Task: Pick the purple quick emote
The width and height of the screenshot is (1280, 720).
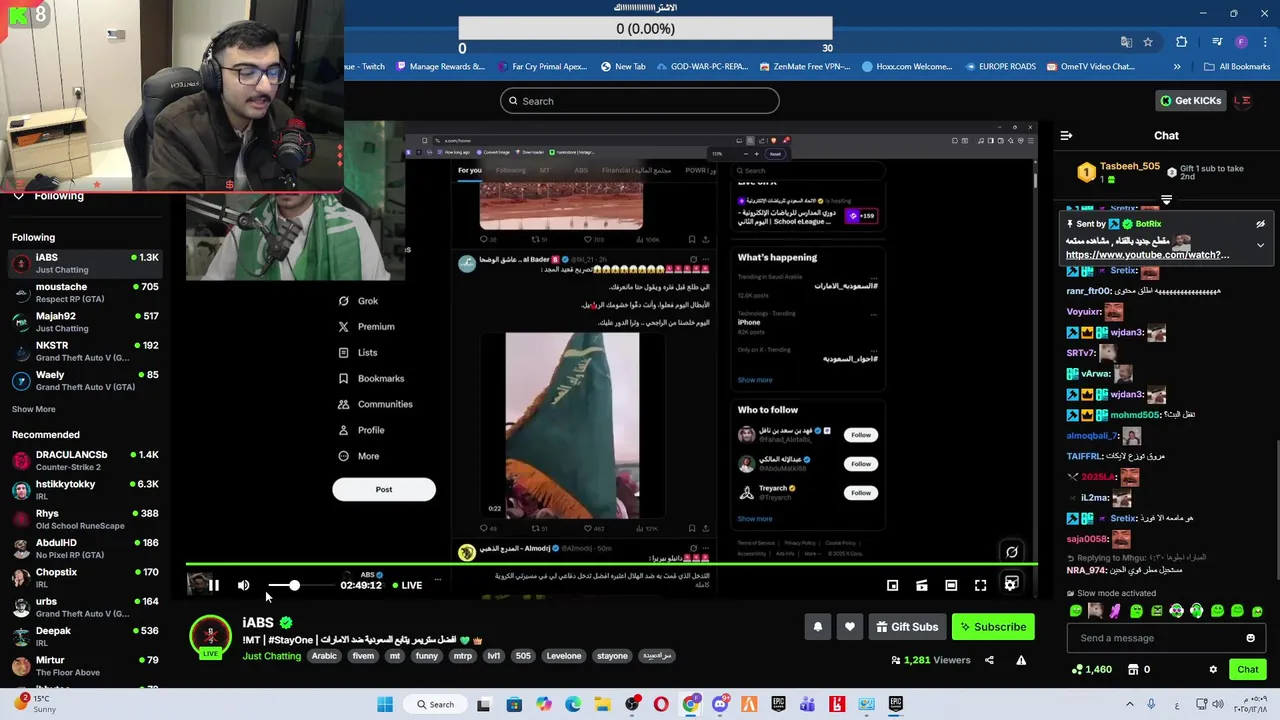Action: tap(1116, 611)
